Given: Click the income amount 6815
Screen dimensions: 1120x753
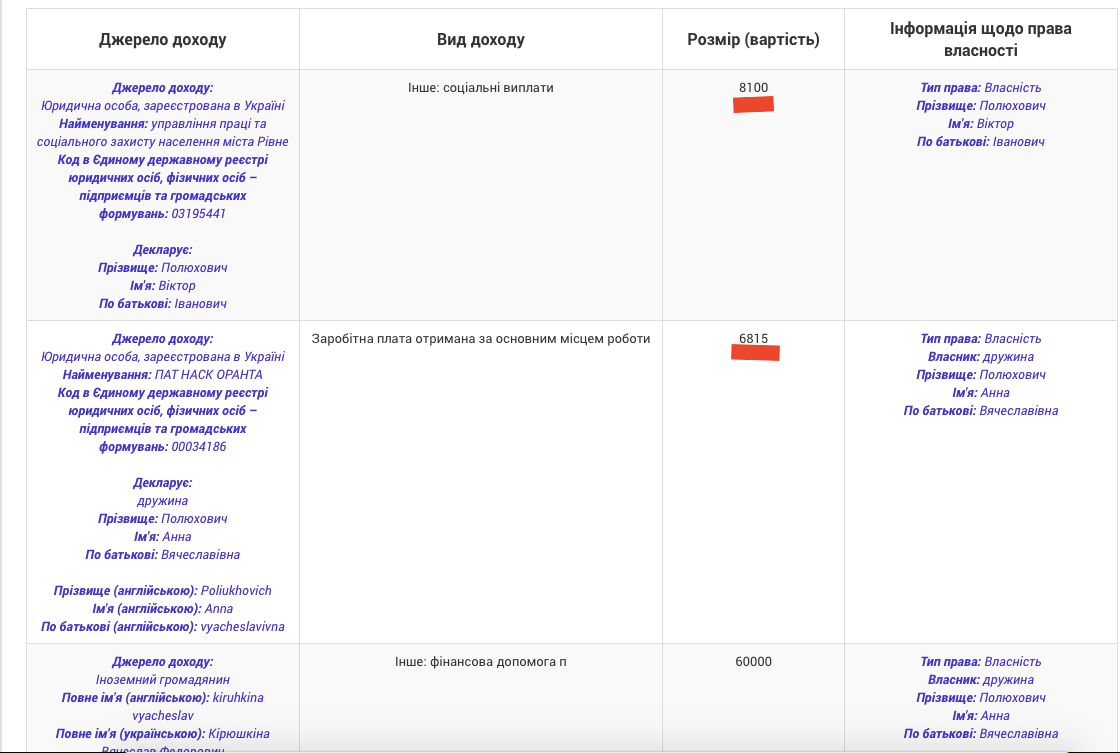Looking at the screenshot, I should pos(753,339).
